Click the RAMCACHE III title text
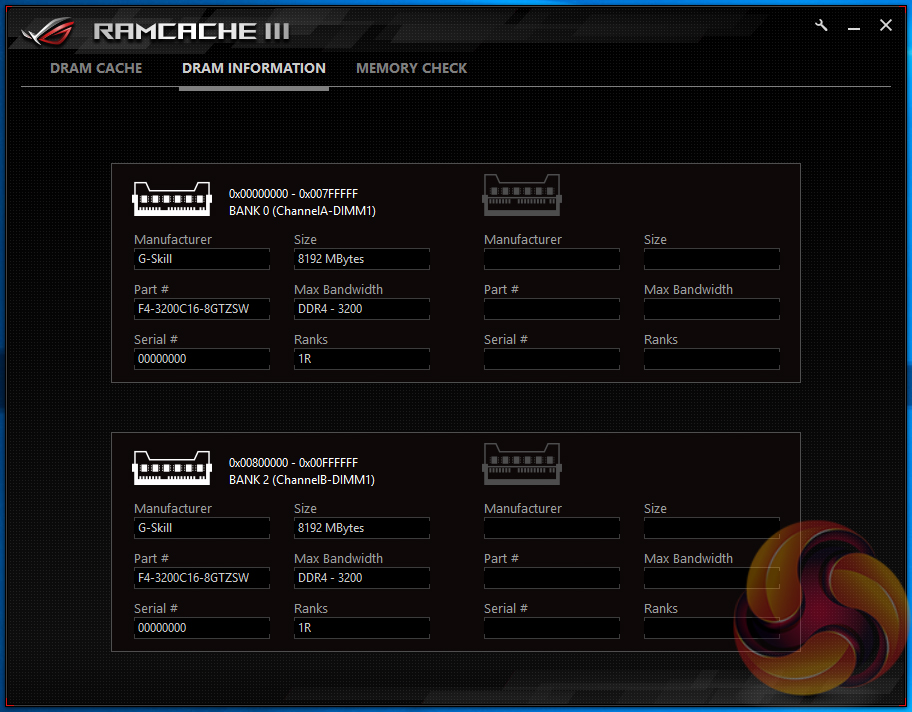 click(x=191, y=31)
